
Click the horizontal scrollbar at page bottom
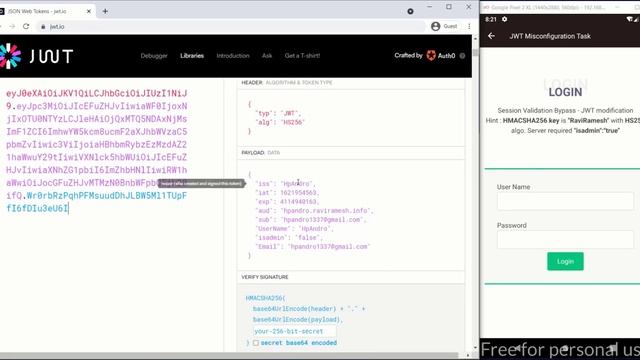coord(229,356)
